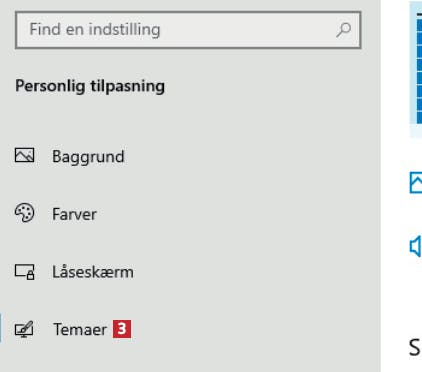Click the Find en indstilling placeholder text

tap(95, 29)
